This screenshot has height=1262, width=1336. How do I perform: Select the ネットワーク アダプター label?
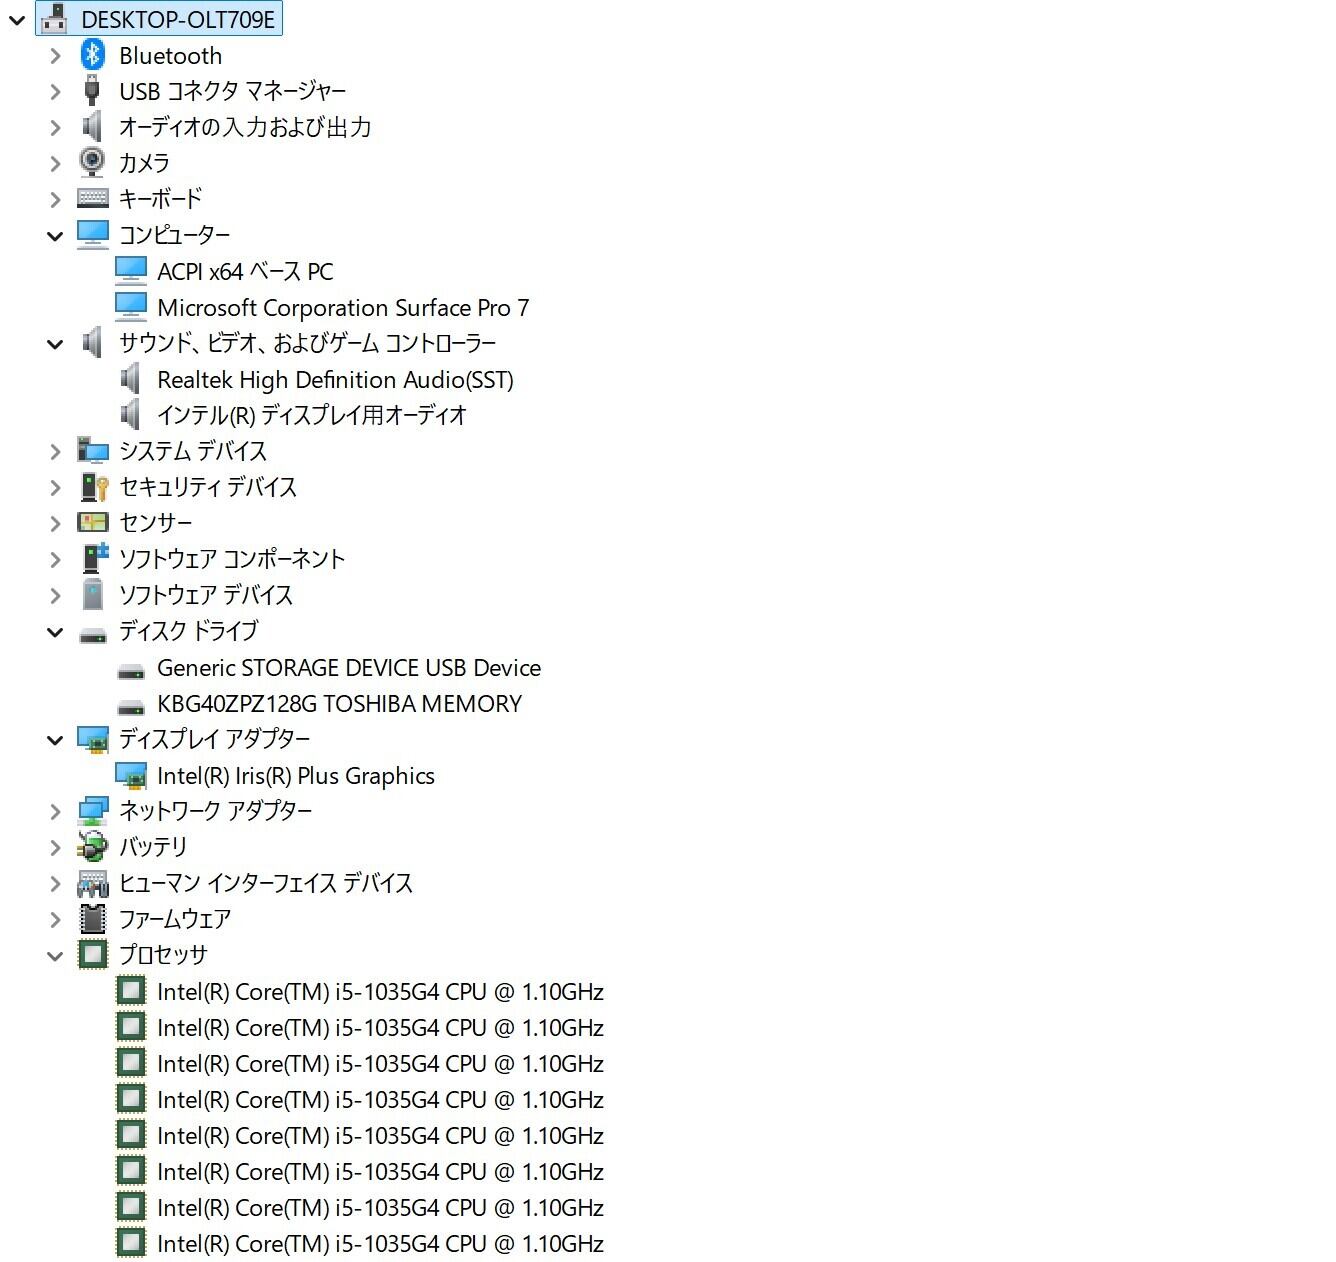tap(216, 811)
